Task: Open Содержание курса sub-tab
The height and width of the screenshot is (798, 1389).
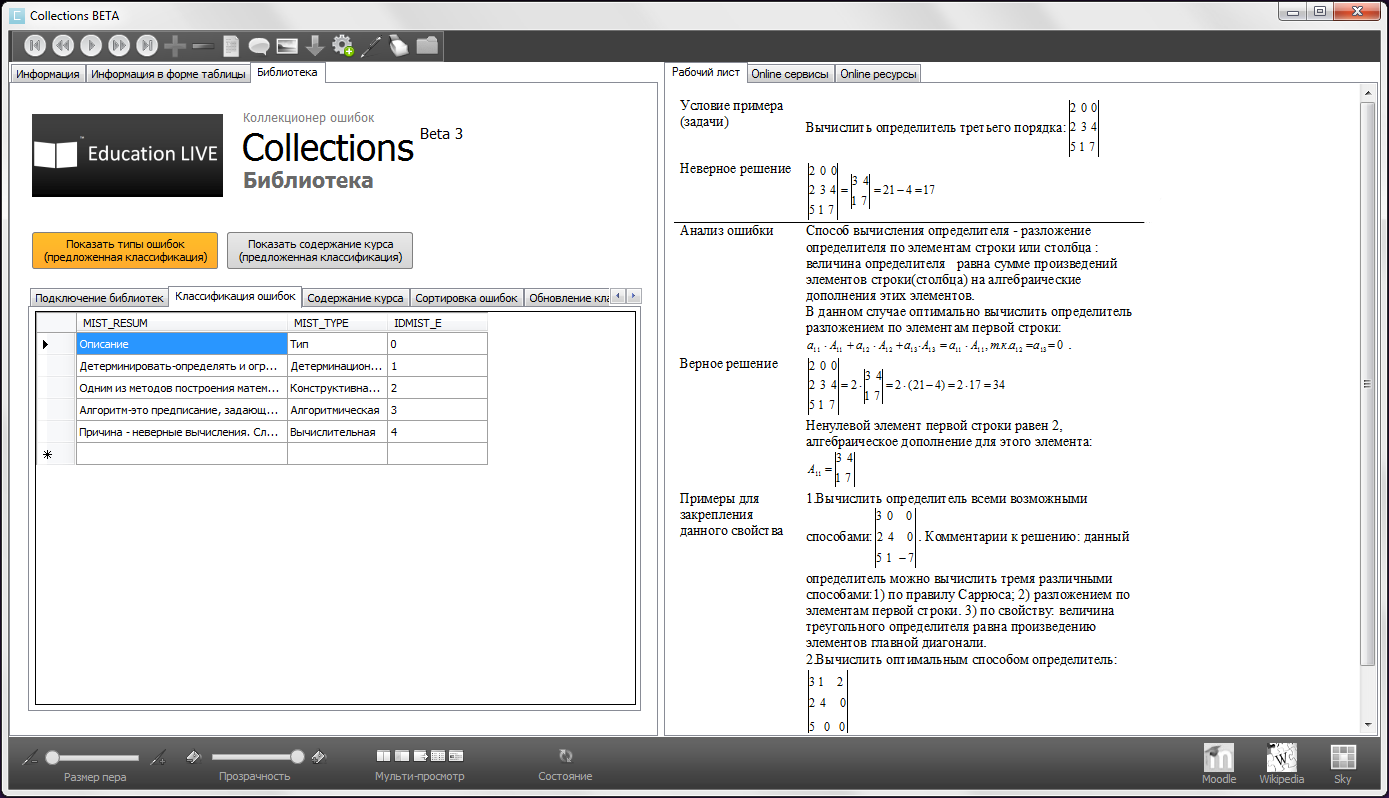Action: 355,298
